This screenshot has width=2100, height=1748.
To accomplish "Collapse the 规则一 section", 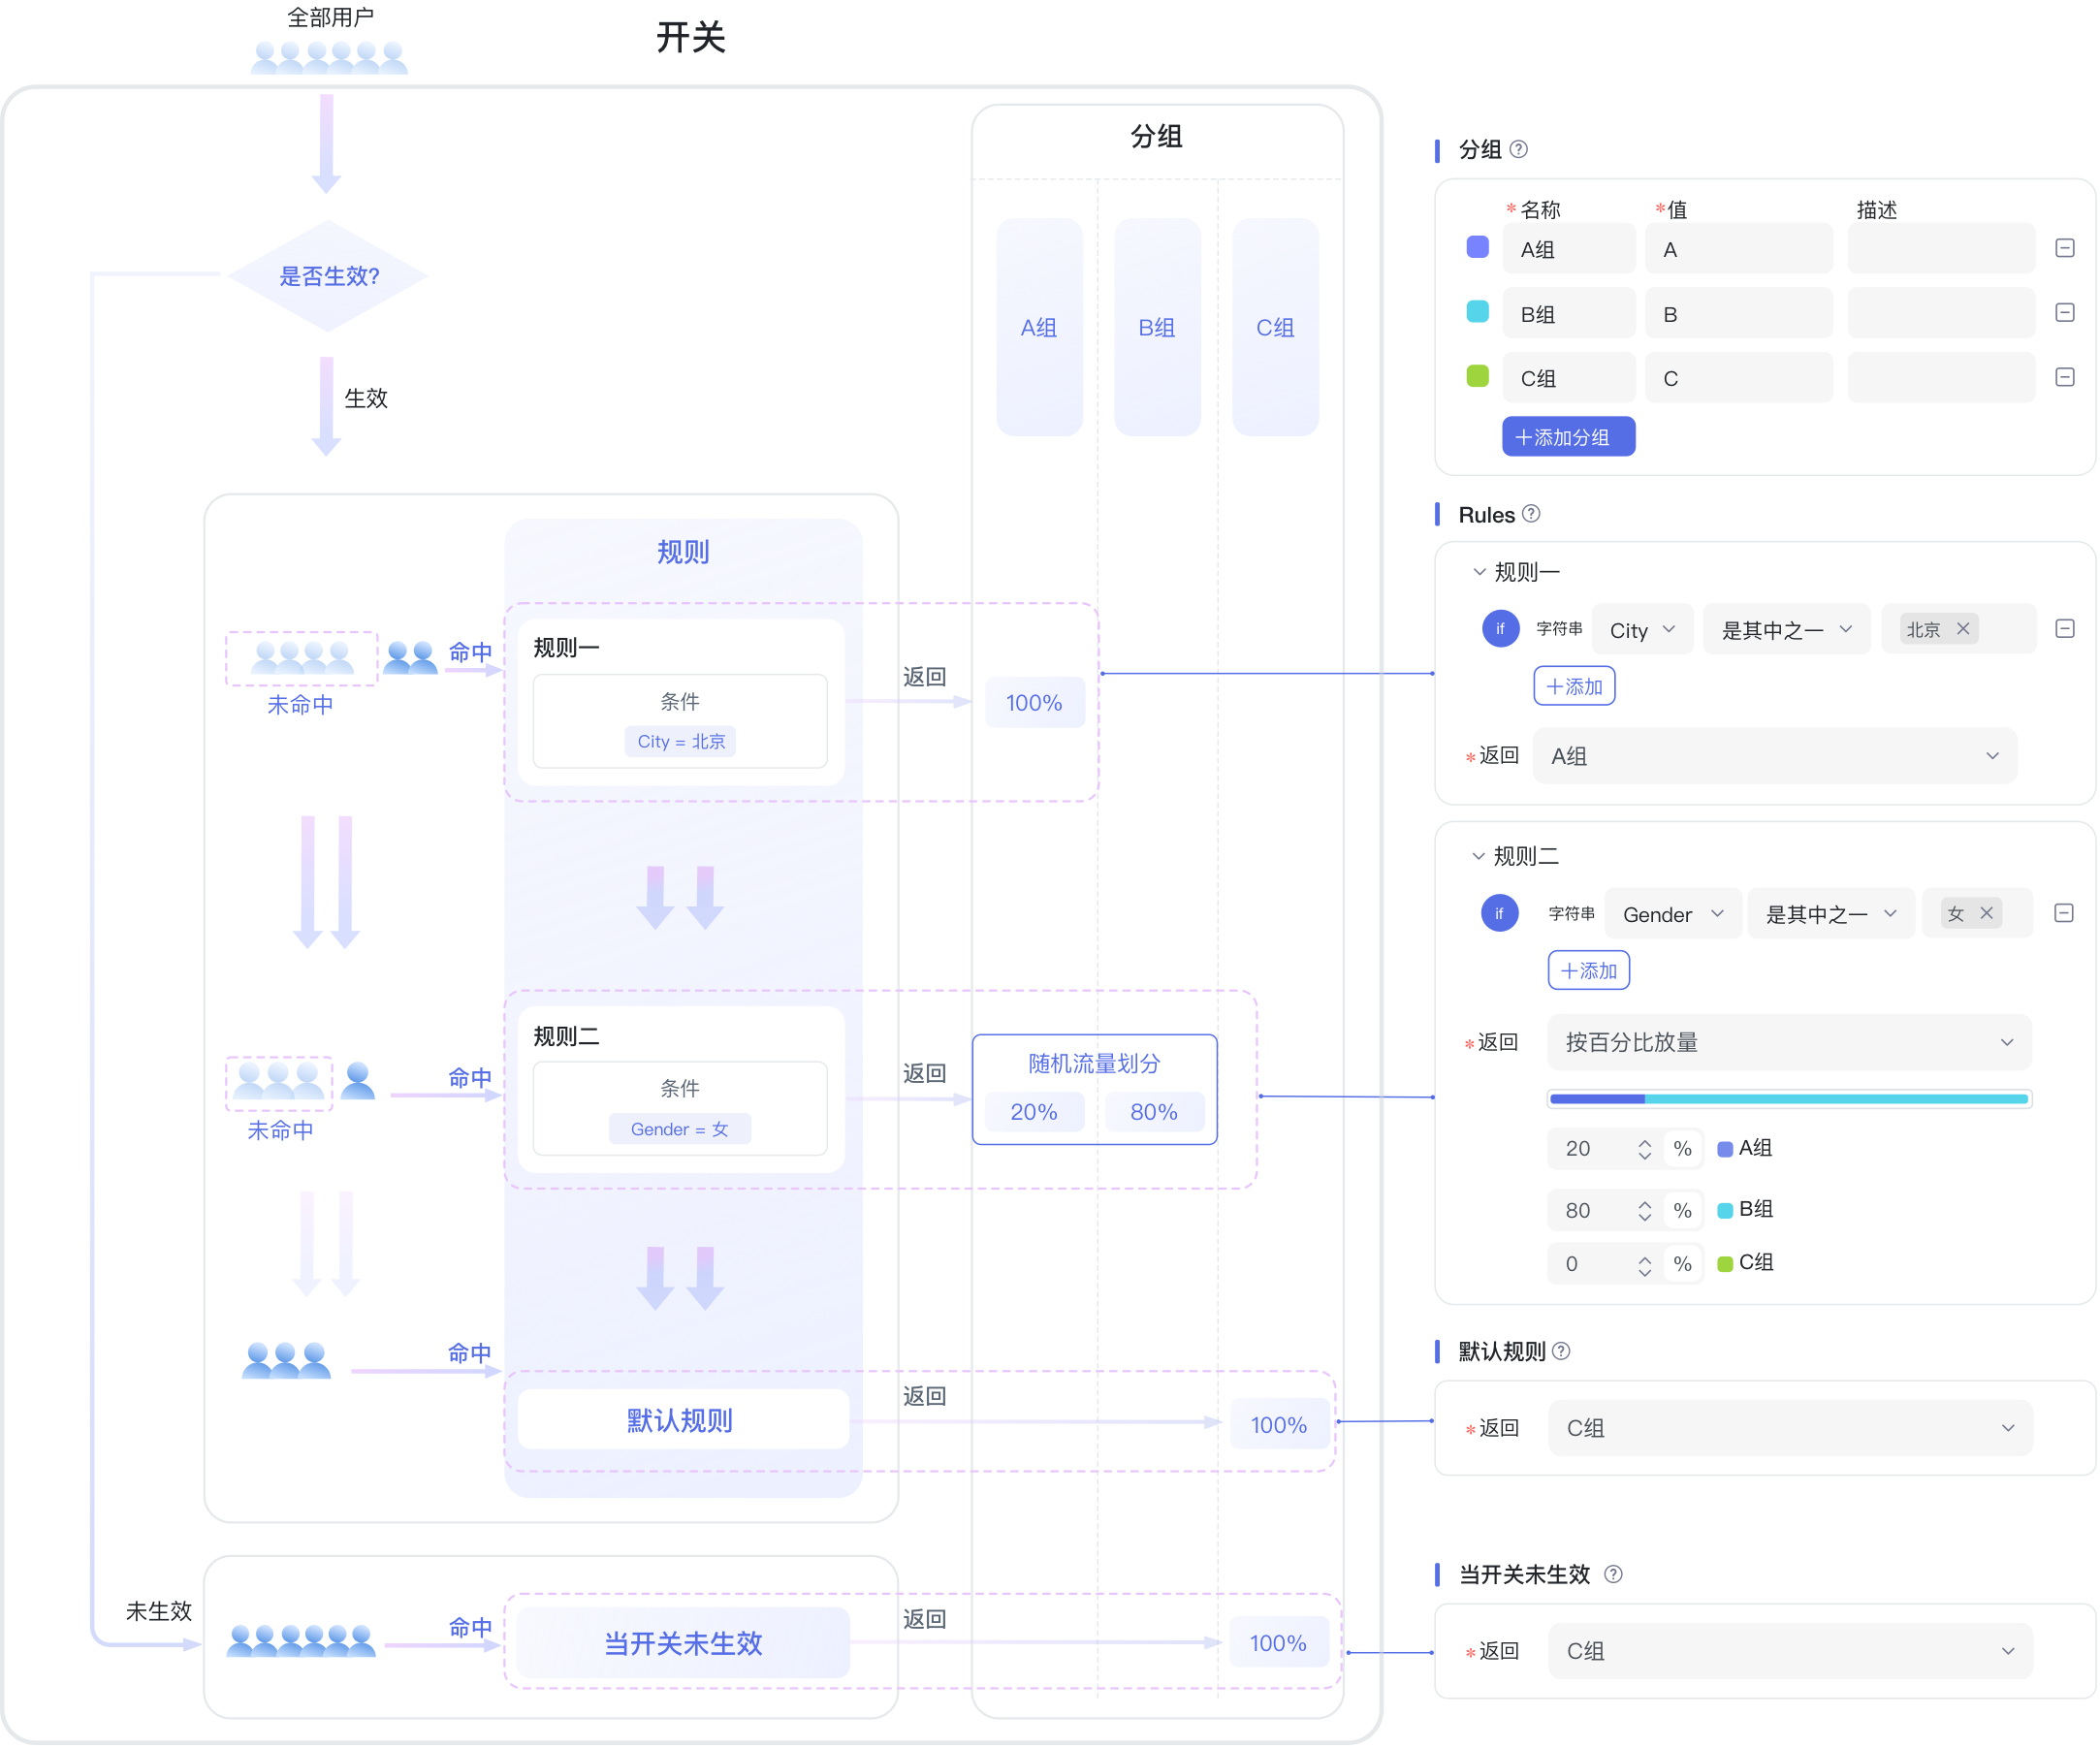I will (x=1479, y=572).
